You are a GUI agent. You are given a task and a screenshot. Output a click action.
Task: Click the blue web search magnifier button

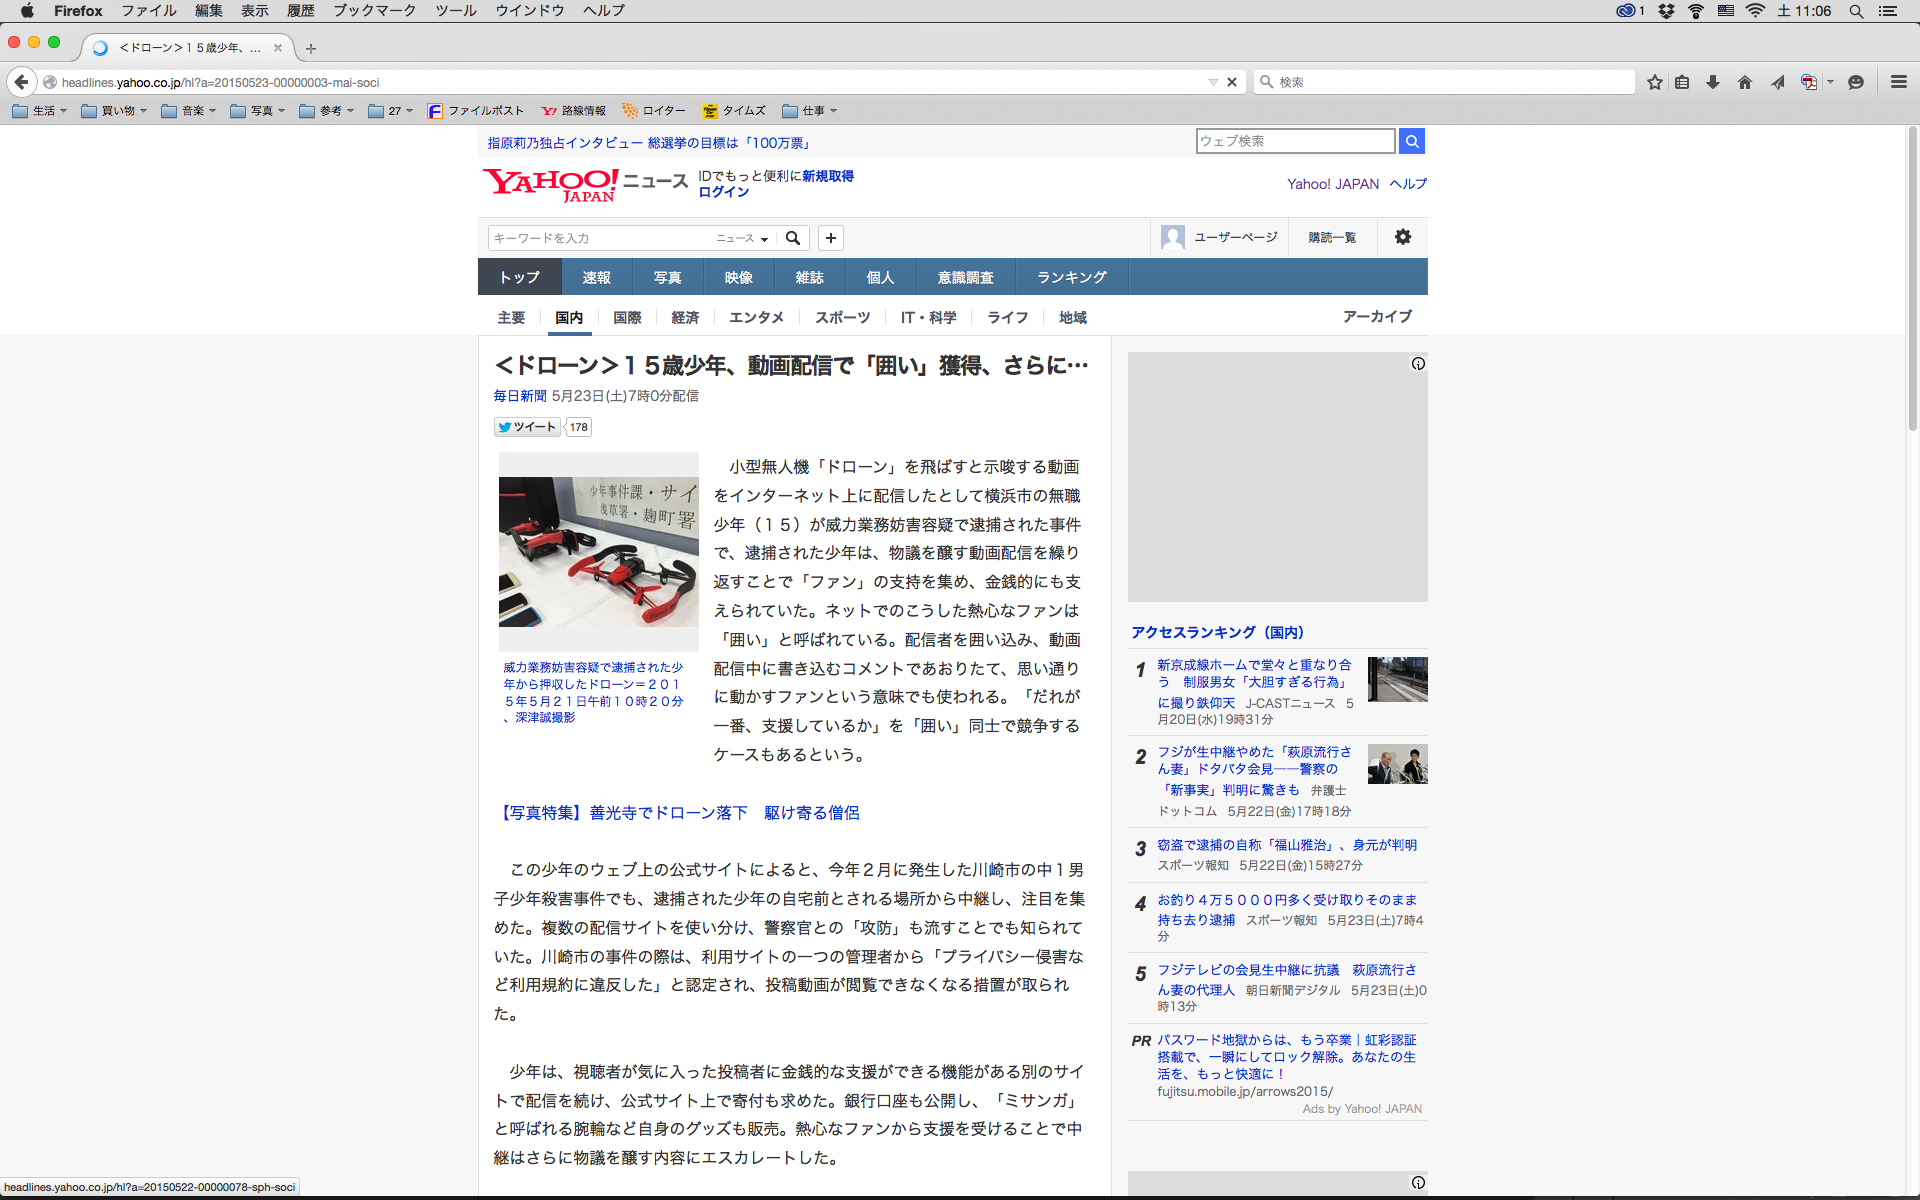(1411, 141)
